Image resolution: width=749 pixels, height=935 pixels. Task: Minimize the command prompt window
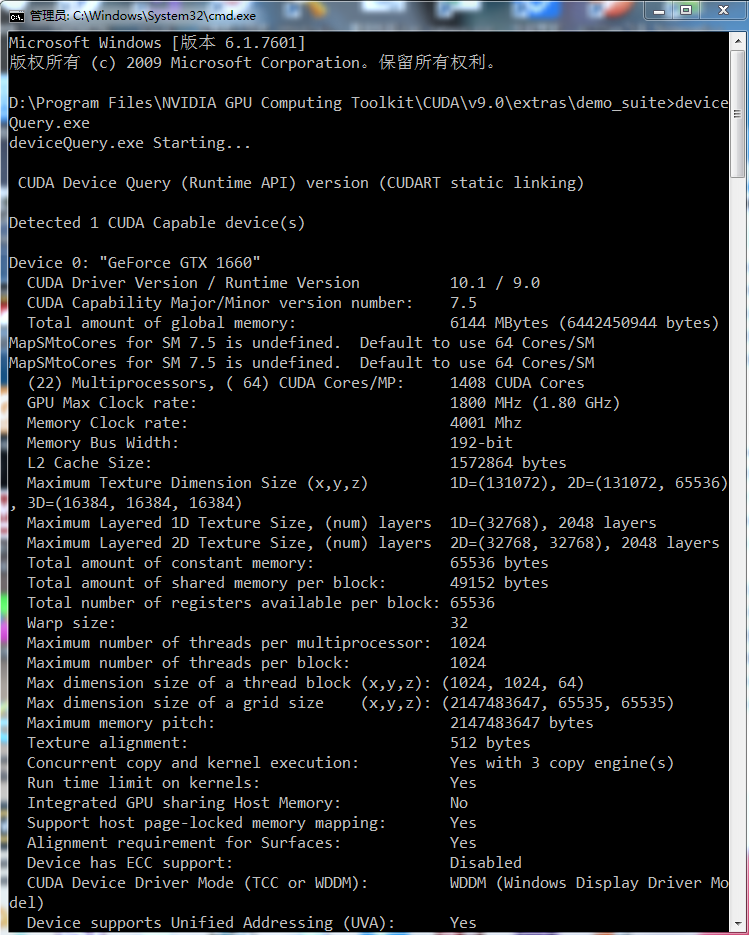click(659, 11)
